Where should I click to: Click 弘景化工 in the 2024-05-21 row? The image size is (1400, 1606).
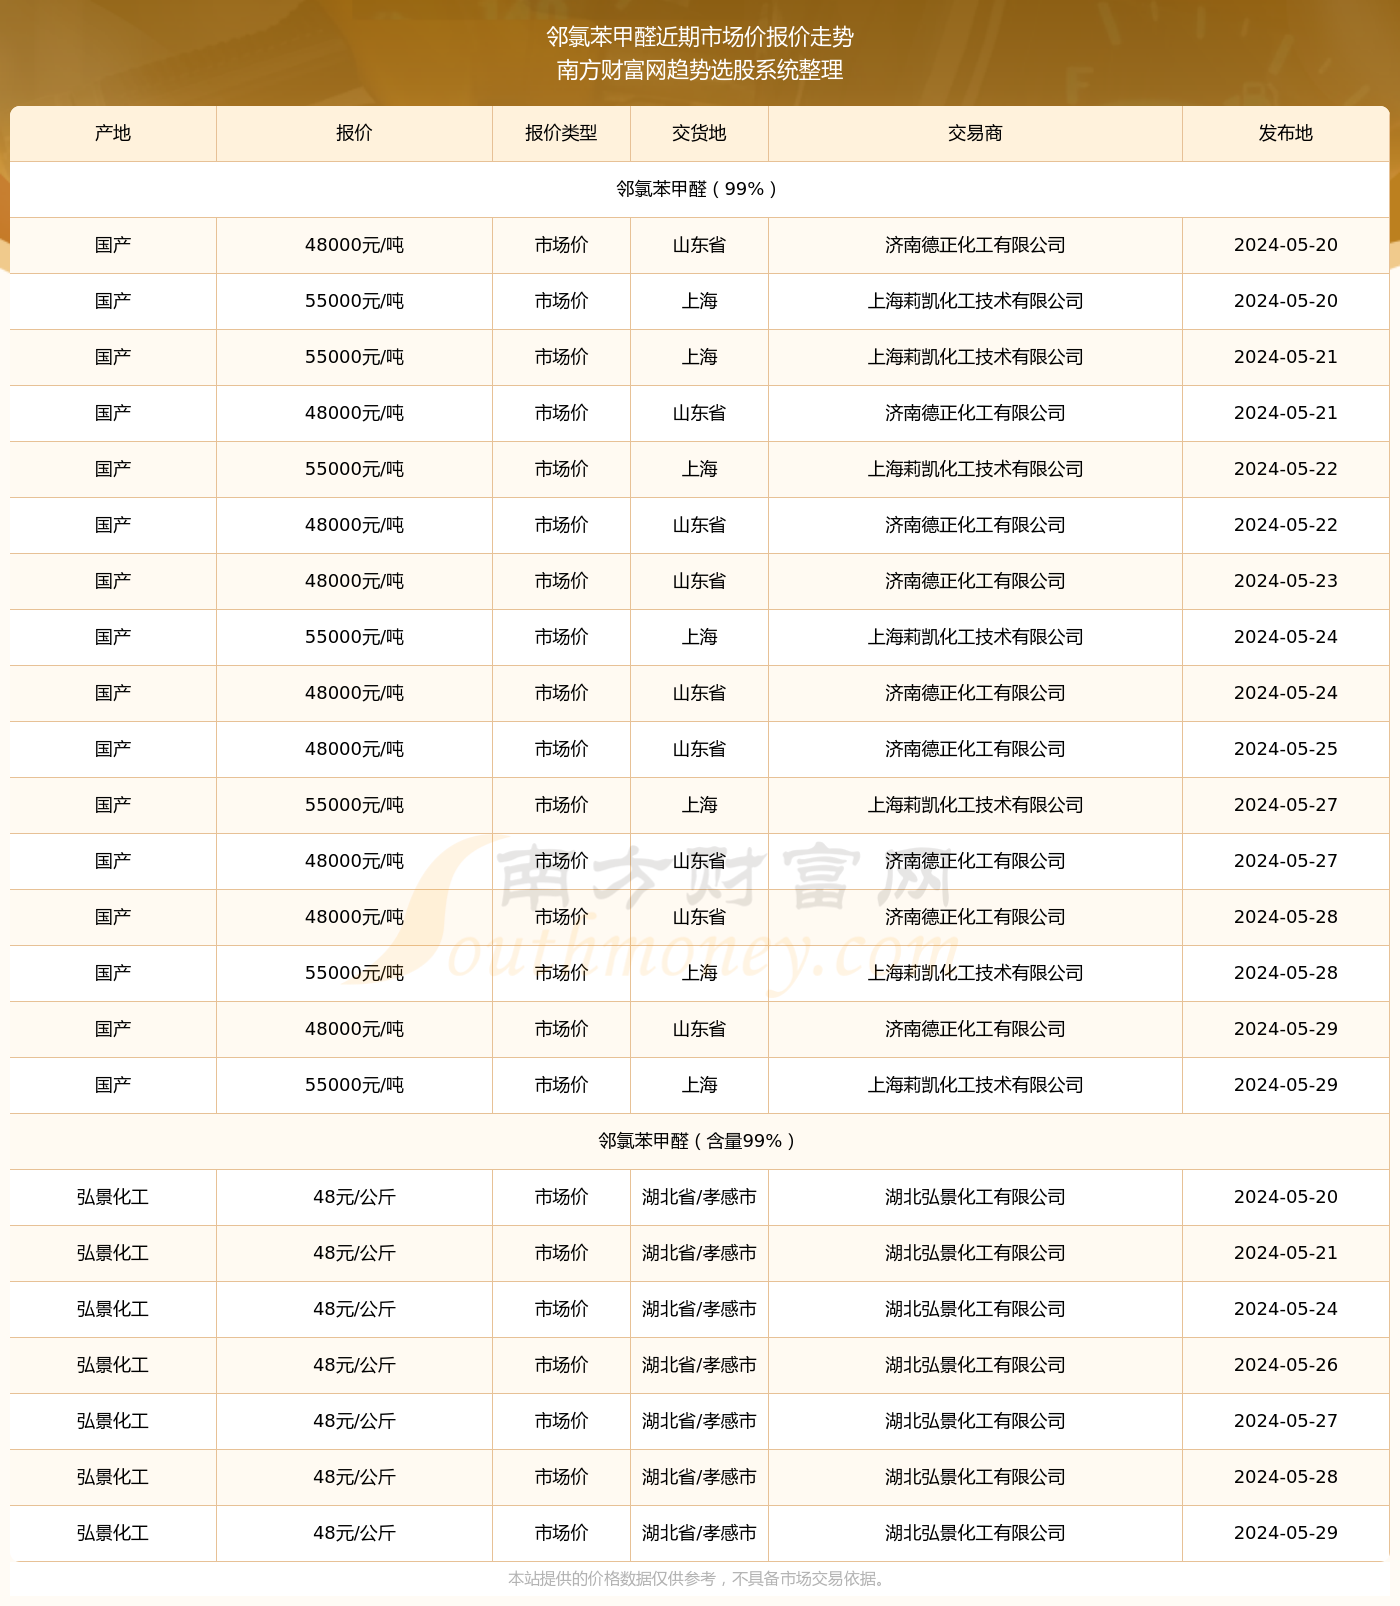113,1253
